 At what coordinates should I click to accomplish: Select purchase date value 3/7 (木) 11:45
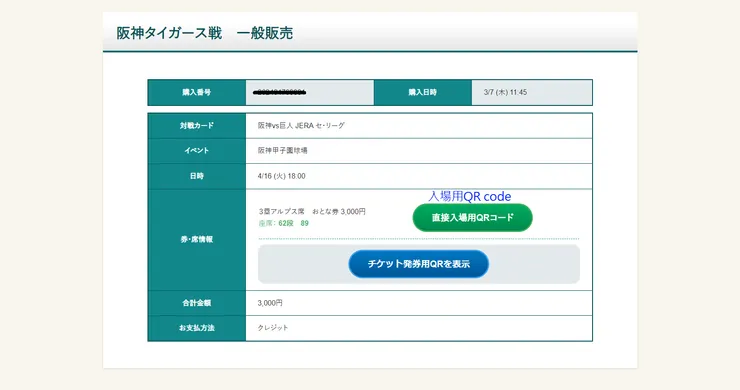[505, 93]
